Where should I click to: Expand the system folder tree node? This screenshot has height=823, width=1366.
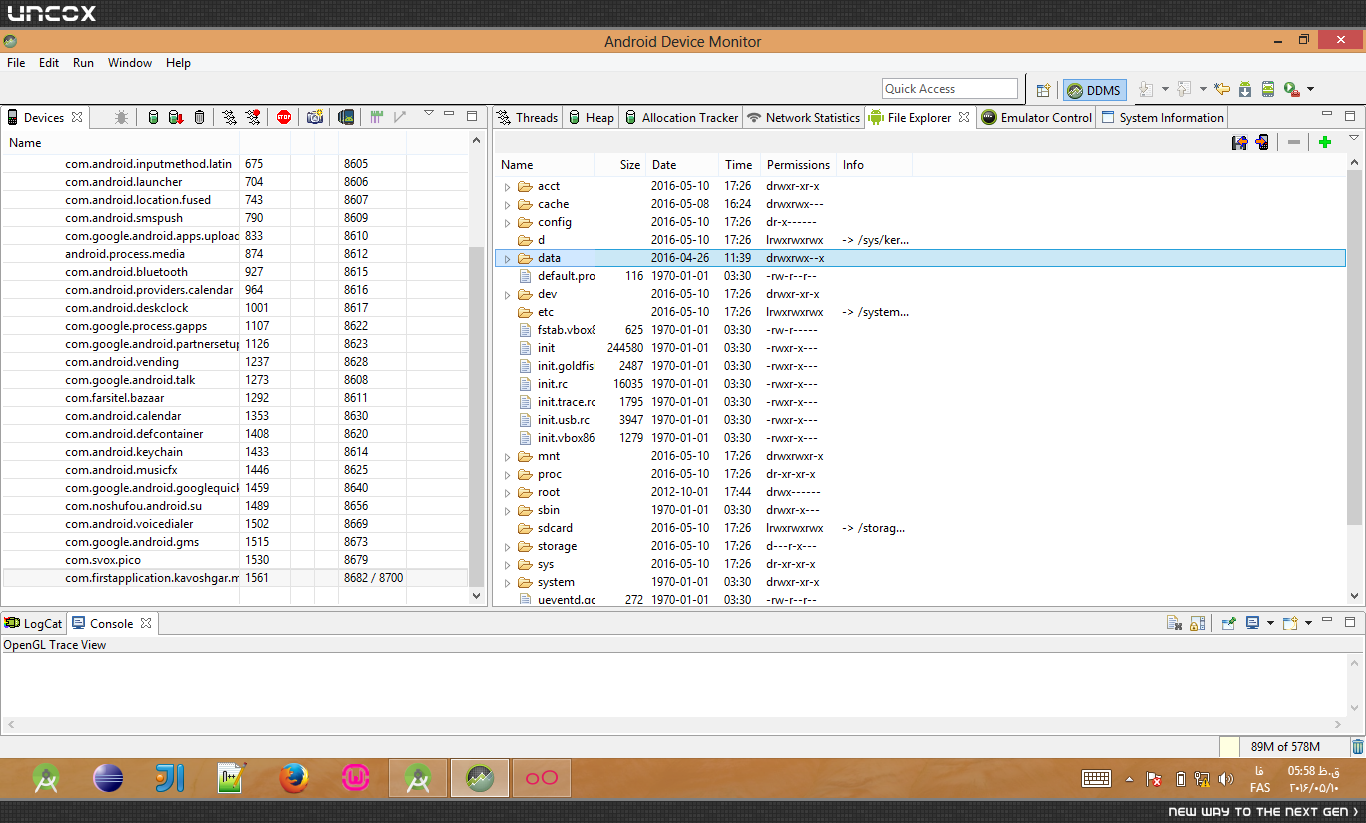[507, 582]
